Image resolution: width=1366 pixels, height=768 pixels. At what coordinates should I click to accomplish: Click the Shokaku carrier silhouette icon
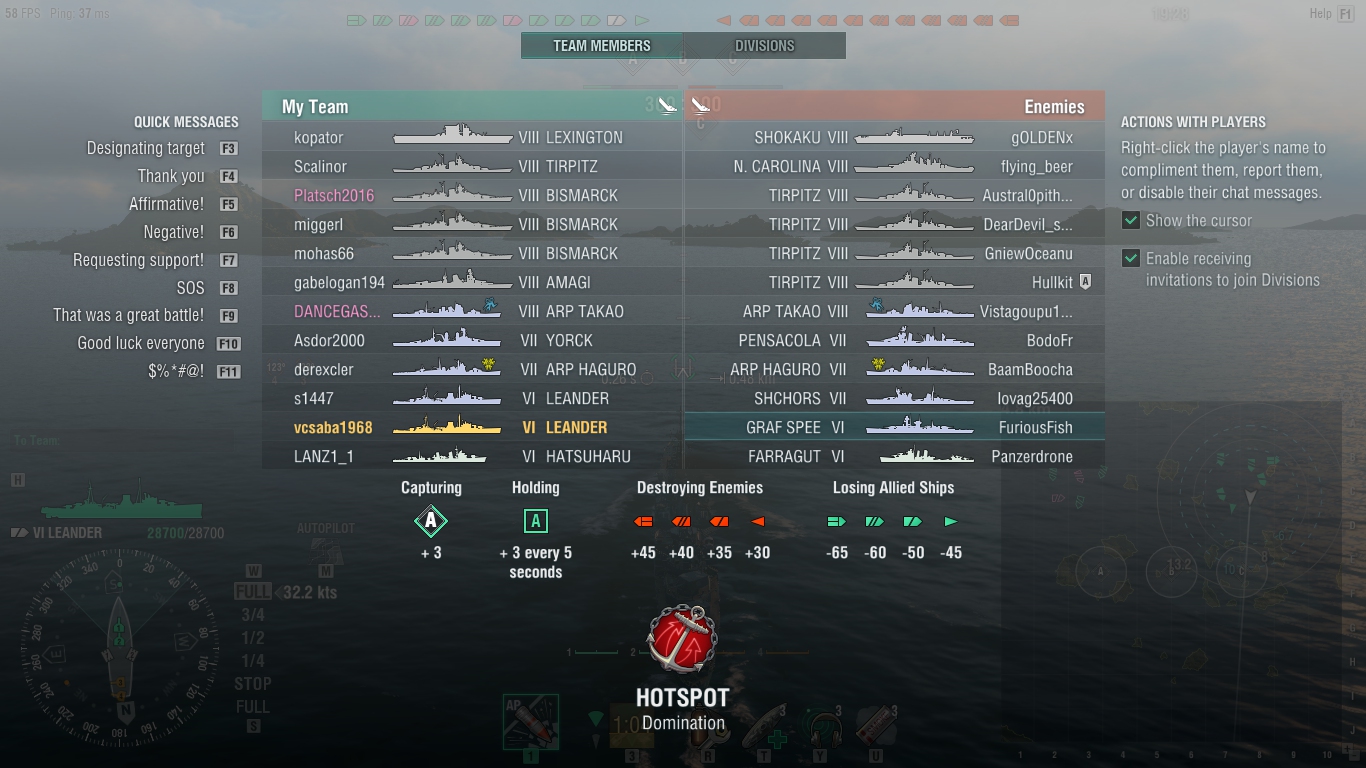click(914, 138)
